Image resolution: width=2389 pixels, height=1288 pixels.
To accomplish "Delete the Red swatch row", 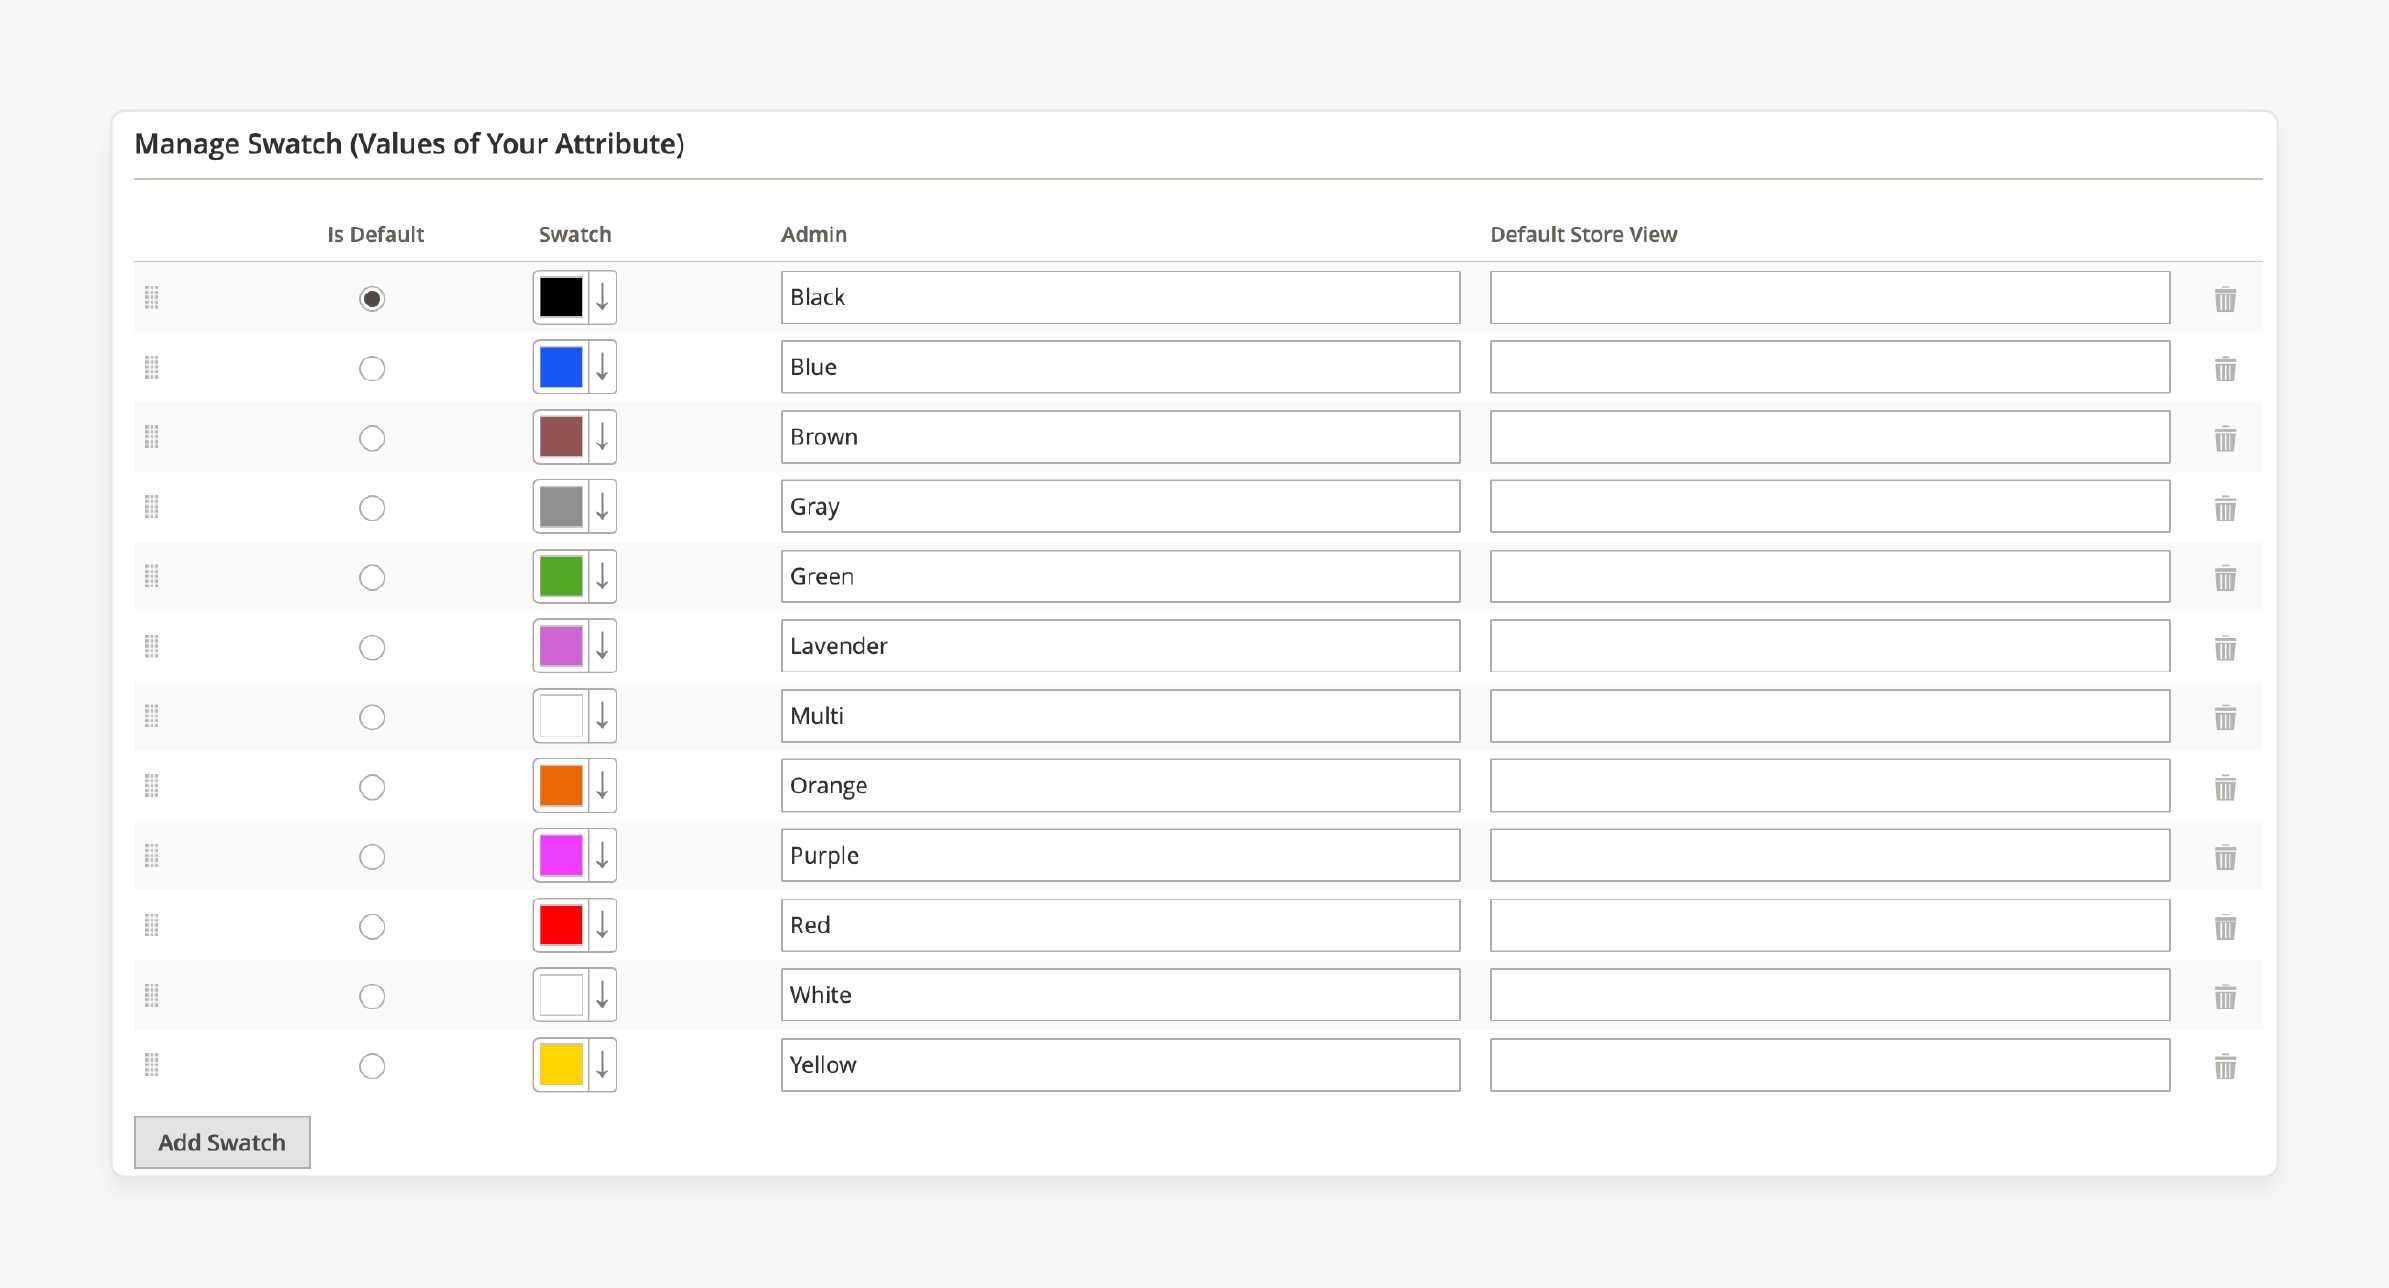I will pyautogui.click(x=2225, y=927).
